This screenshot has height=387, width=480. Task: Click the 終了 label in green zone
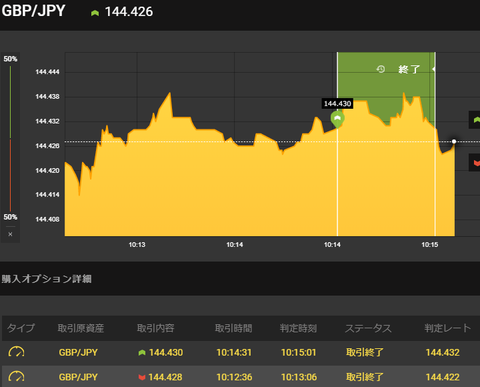[409, 69]
